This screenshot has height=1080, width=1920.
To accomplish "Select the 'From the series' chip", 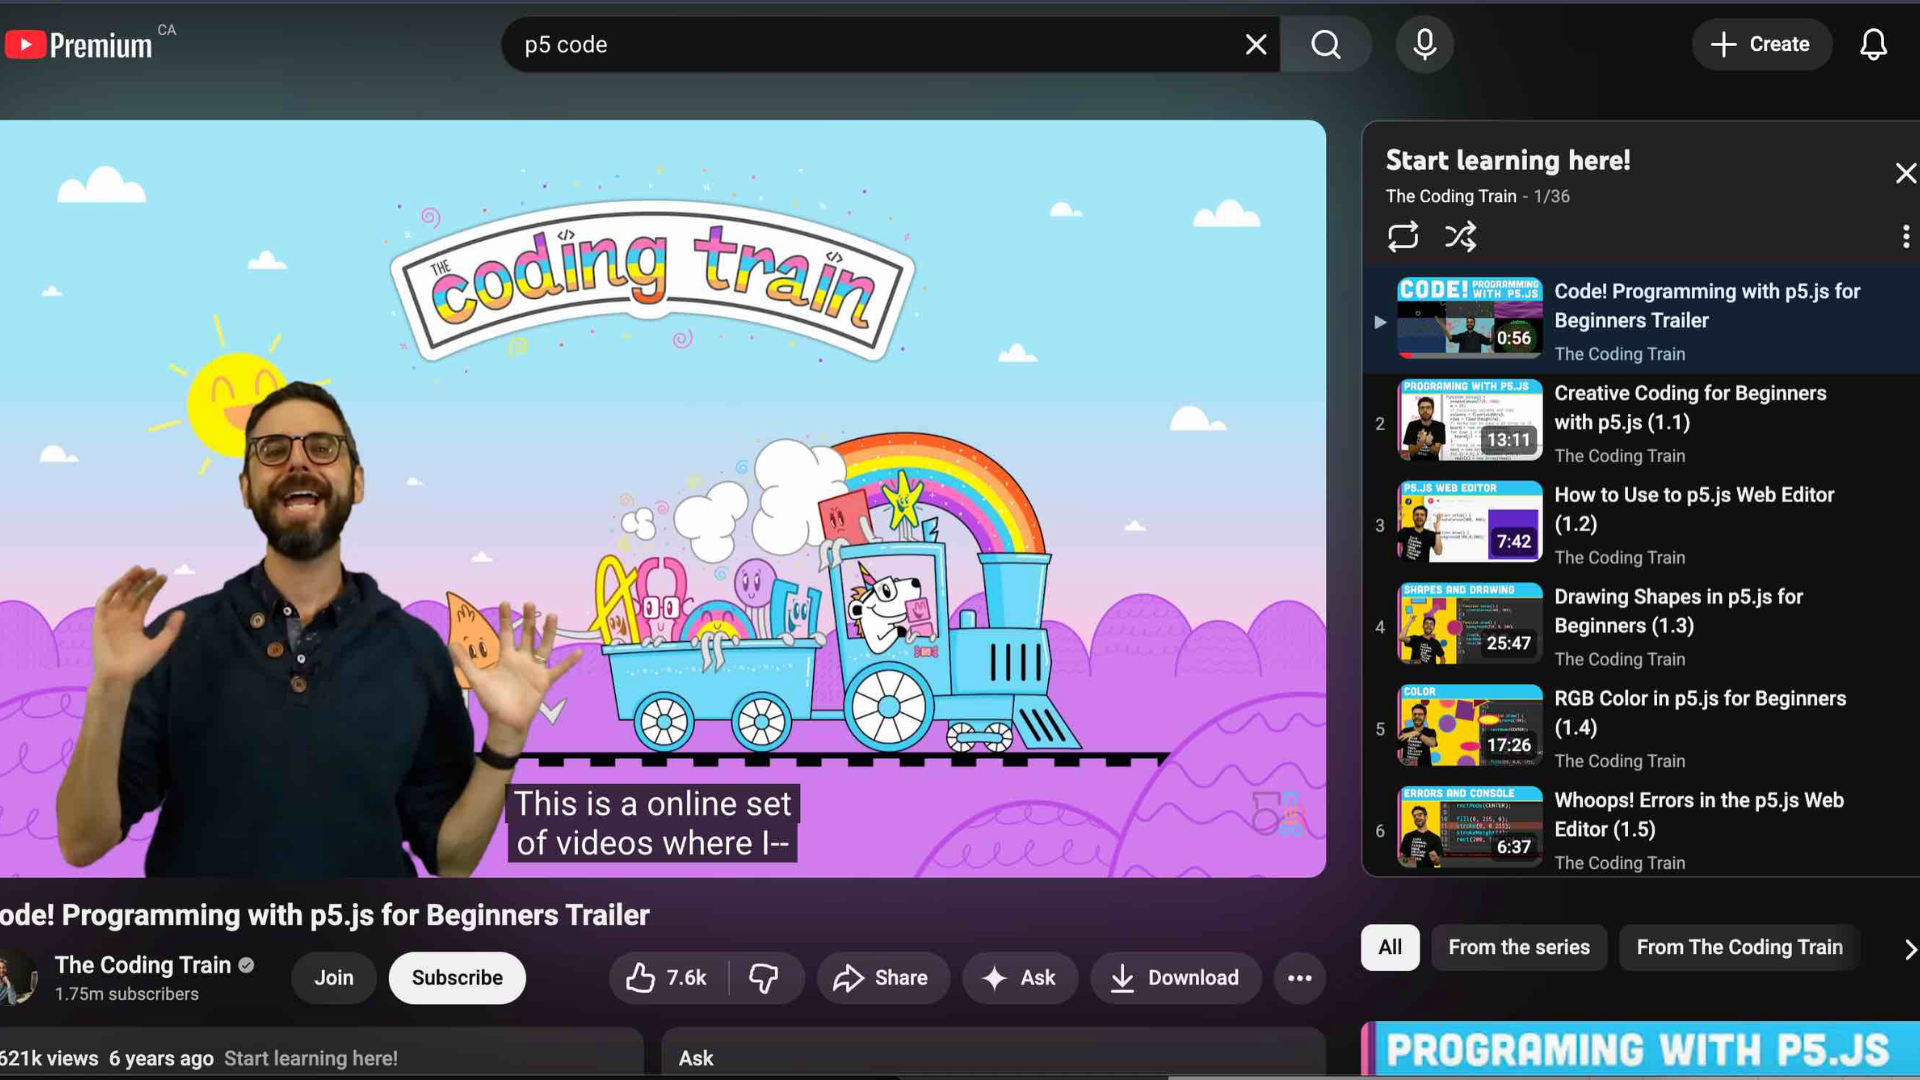I will click(x=1518, y=947).
